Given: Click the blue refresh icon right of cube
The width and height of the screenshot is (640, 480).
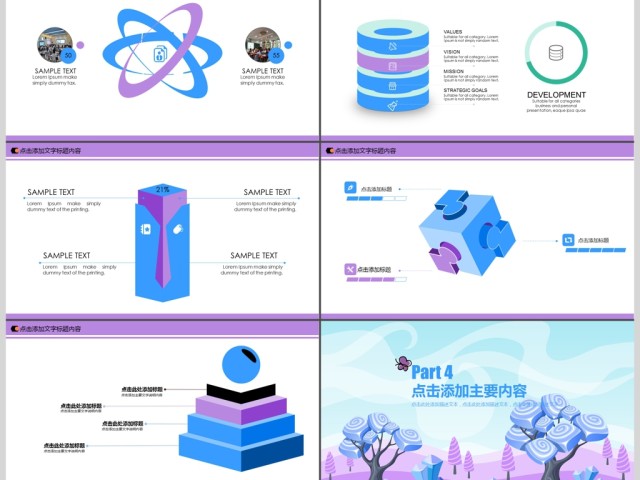Looking at the screenshot, I should point(568,240).
